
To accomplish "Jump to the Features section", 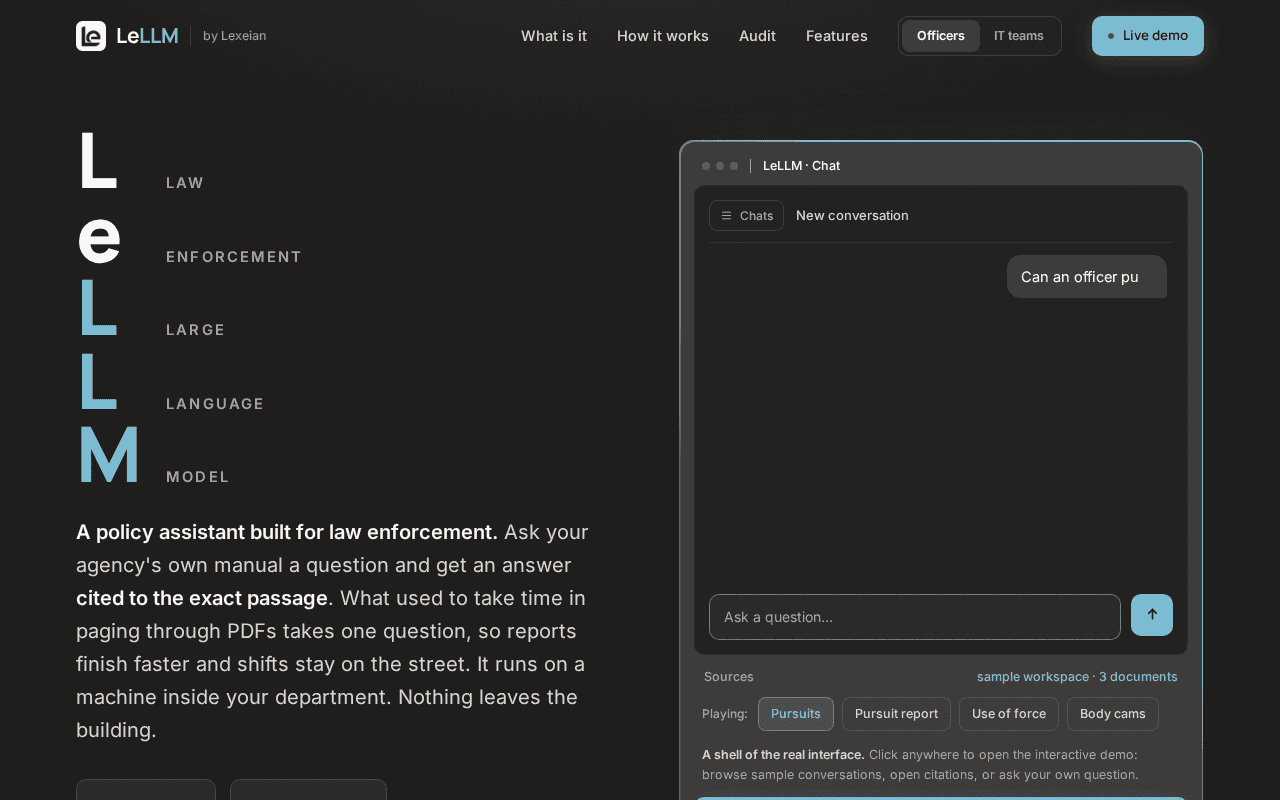I will [x=837, y=36].
